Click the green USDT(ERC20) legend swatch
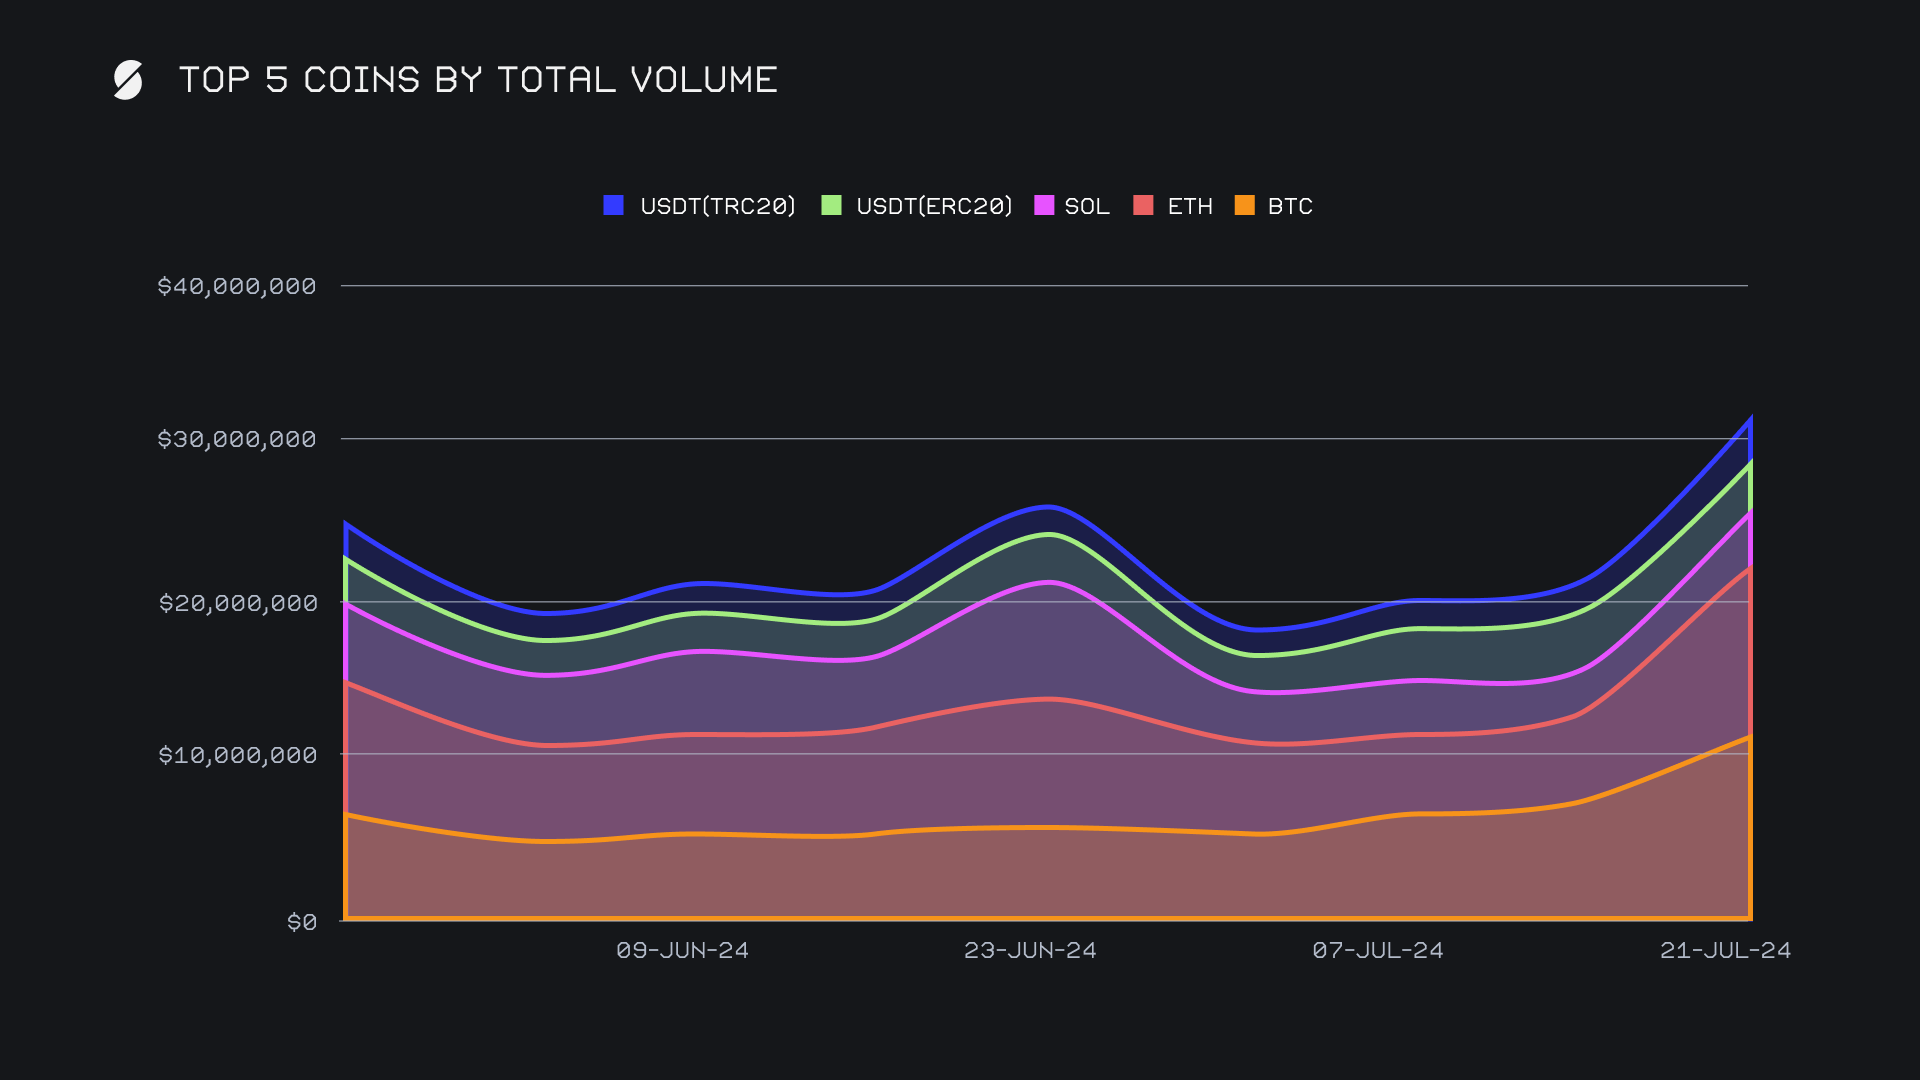The image size is (1920, 1080). [831, 205]
